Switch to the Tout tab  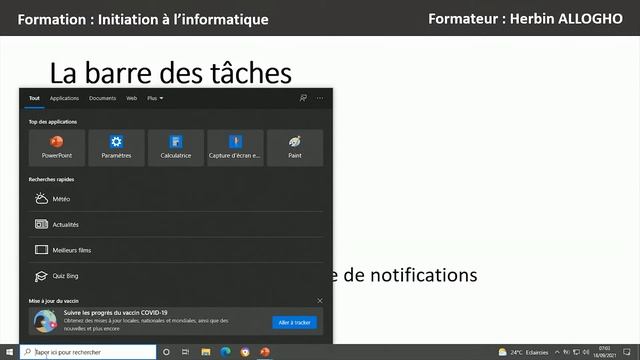34,98
